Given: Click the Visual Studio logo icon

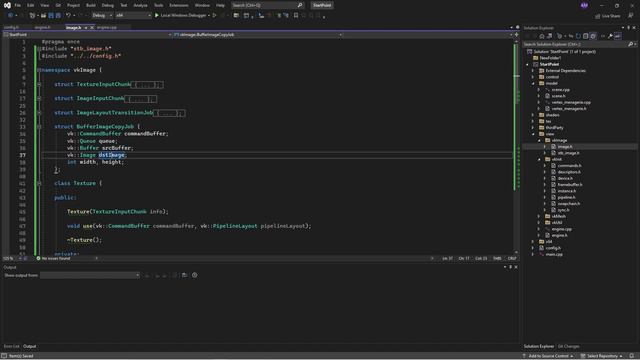Looking at the screenshot, I should (x=7, y=5).
